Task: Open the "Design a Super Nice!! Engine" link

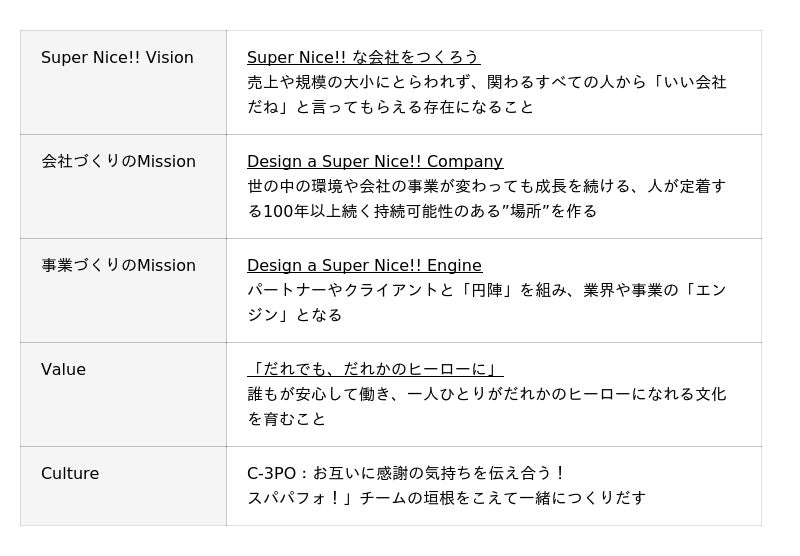Action: click(364, 266)
